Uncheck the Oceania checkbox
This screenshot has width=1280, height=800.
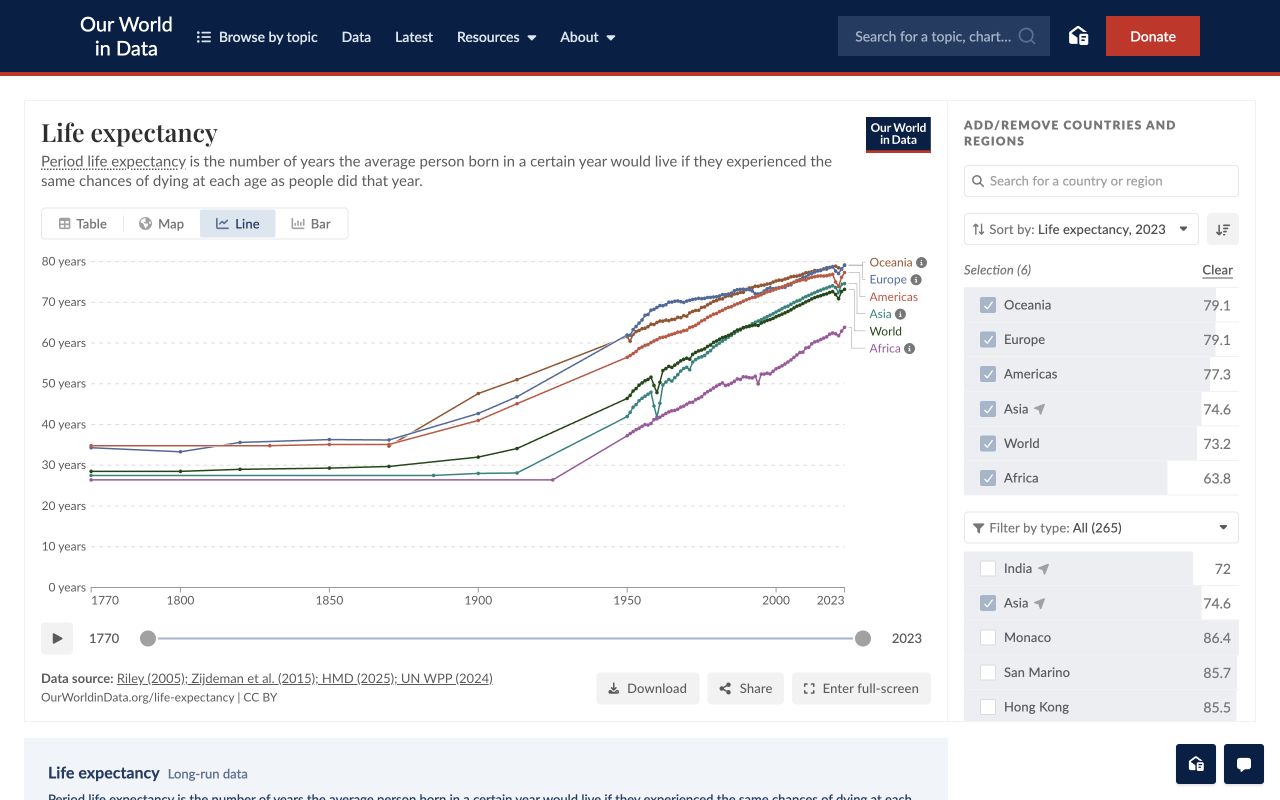tap(988, 305)
